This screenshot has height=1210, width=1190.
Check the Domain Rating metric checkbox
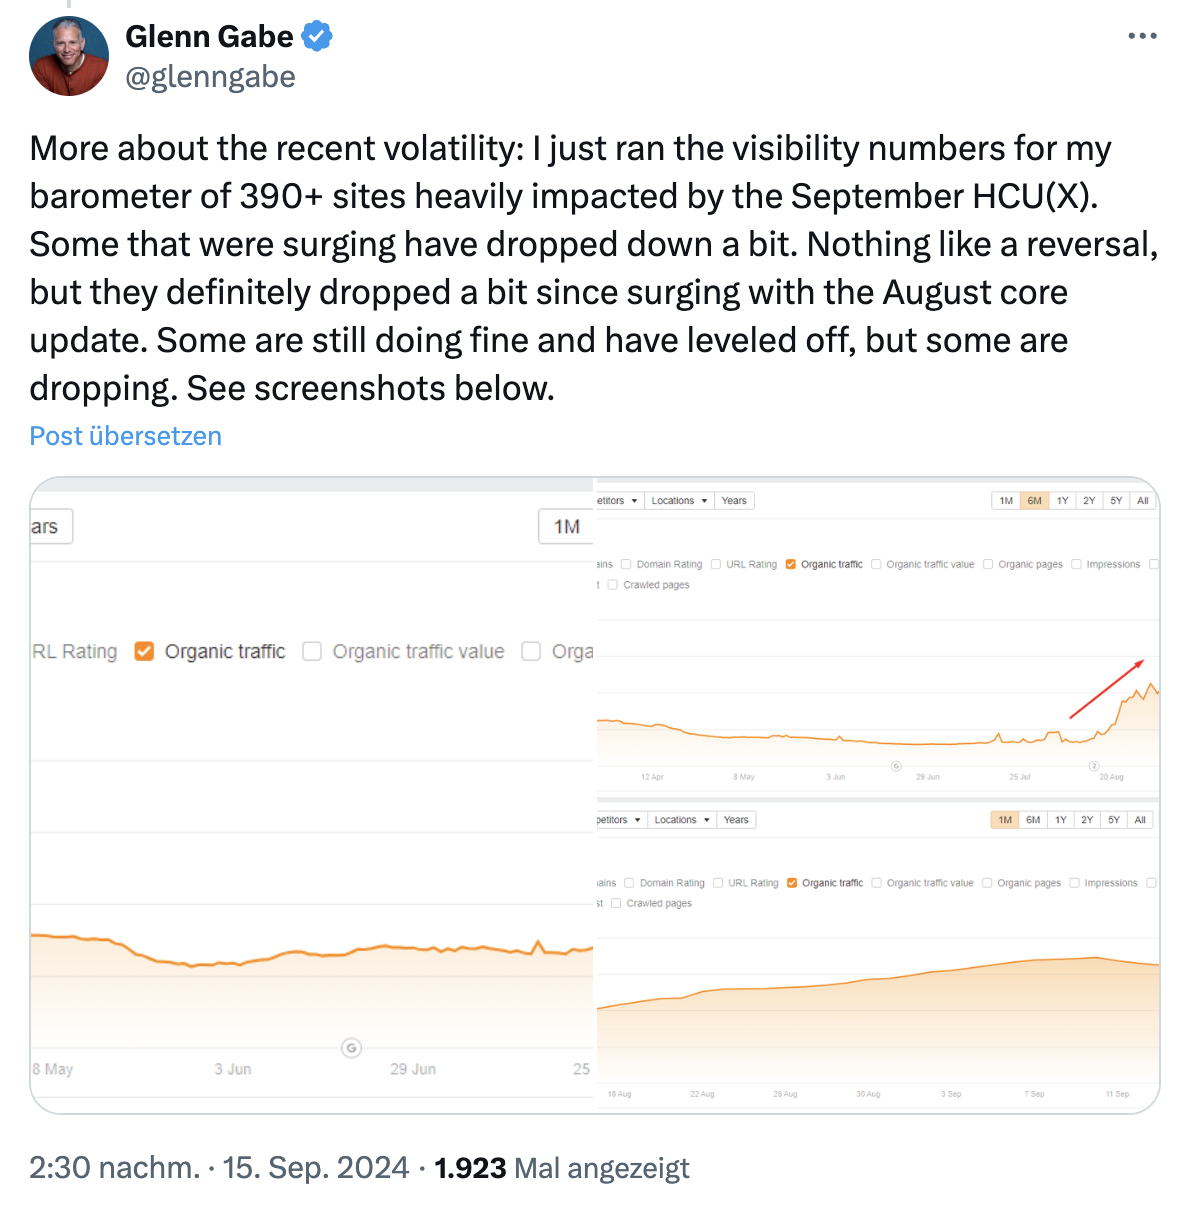[626, 563]
